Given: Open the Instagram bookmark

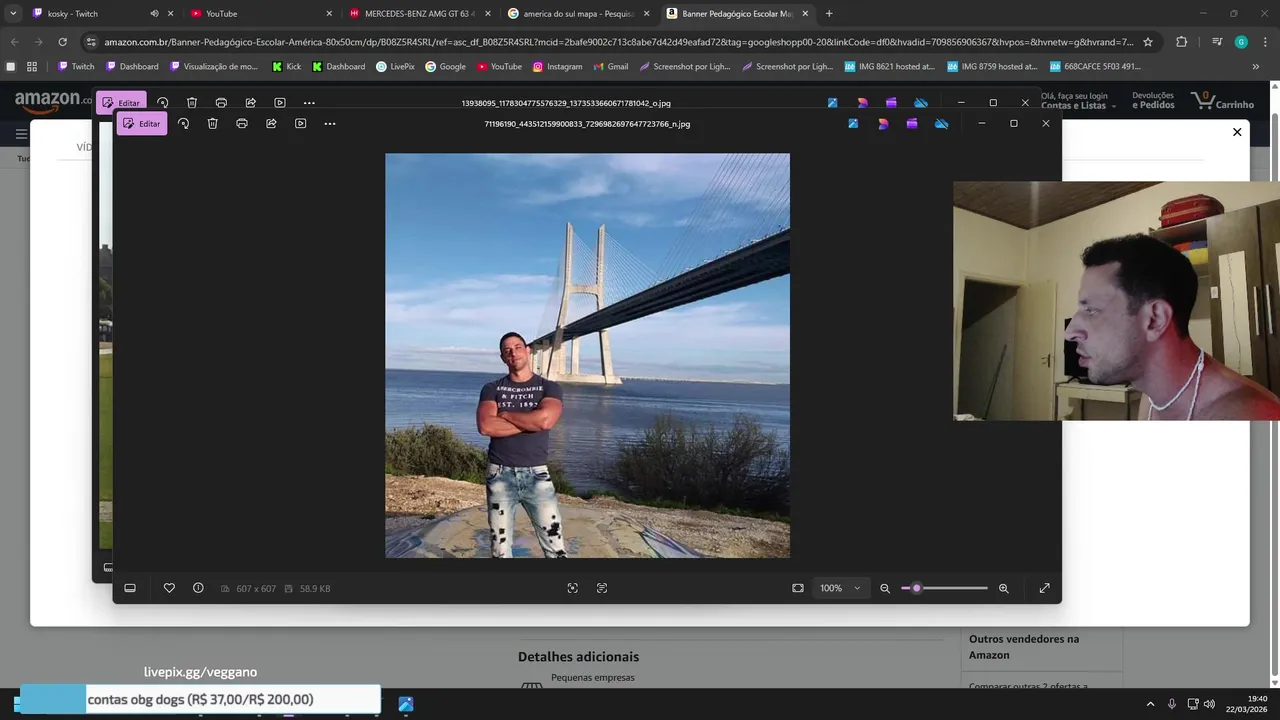Looking at the screenshot, I should [x=558, y=67].
